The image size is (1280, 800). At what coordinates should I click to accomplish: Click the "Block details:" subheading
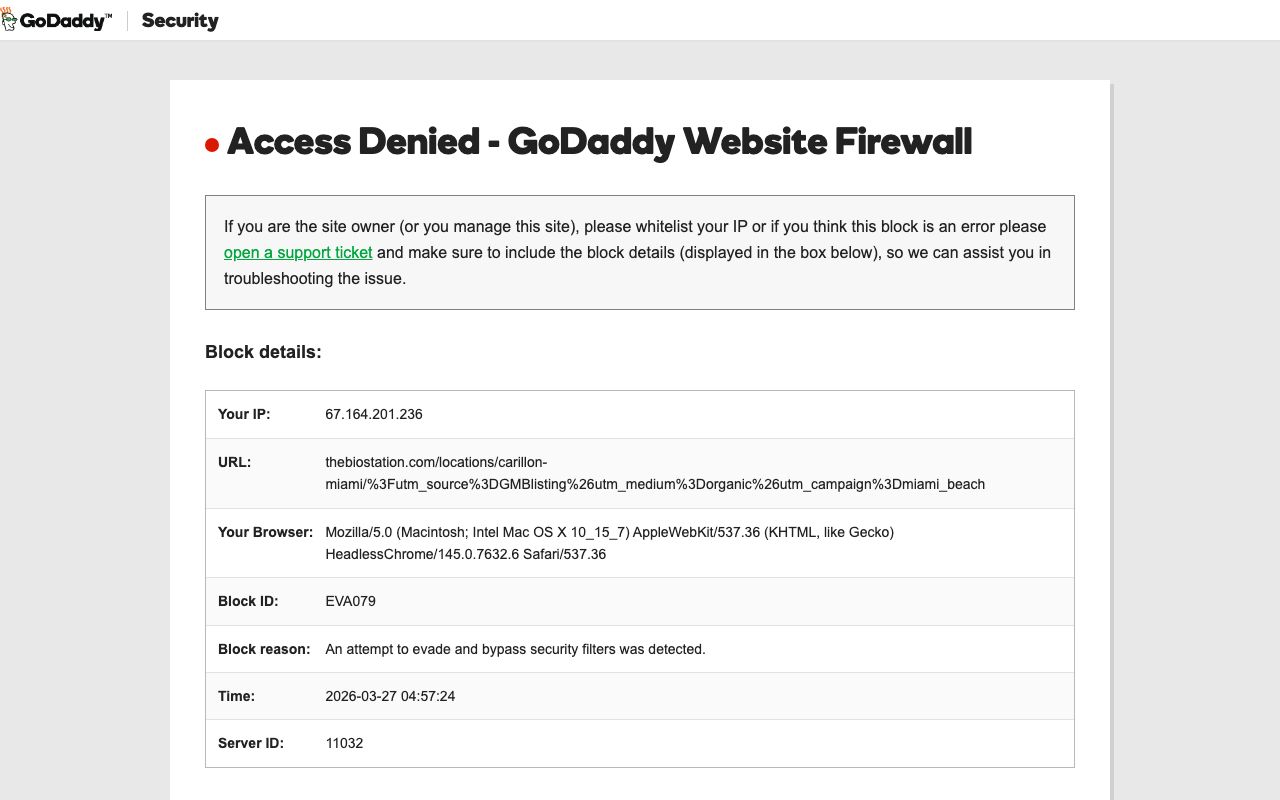[x=263, y=352]
